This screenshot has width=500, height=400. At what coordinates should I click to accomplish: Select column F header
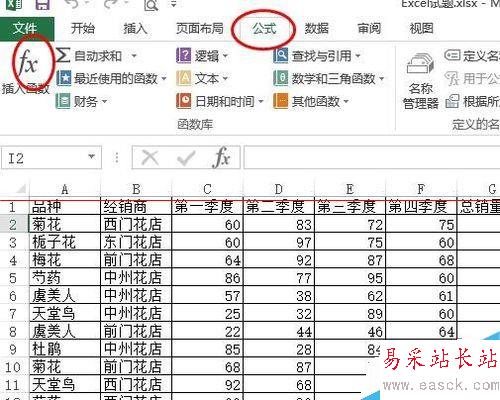pyautogui.click(x=421, y=189)
